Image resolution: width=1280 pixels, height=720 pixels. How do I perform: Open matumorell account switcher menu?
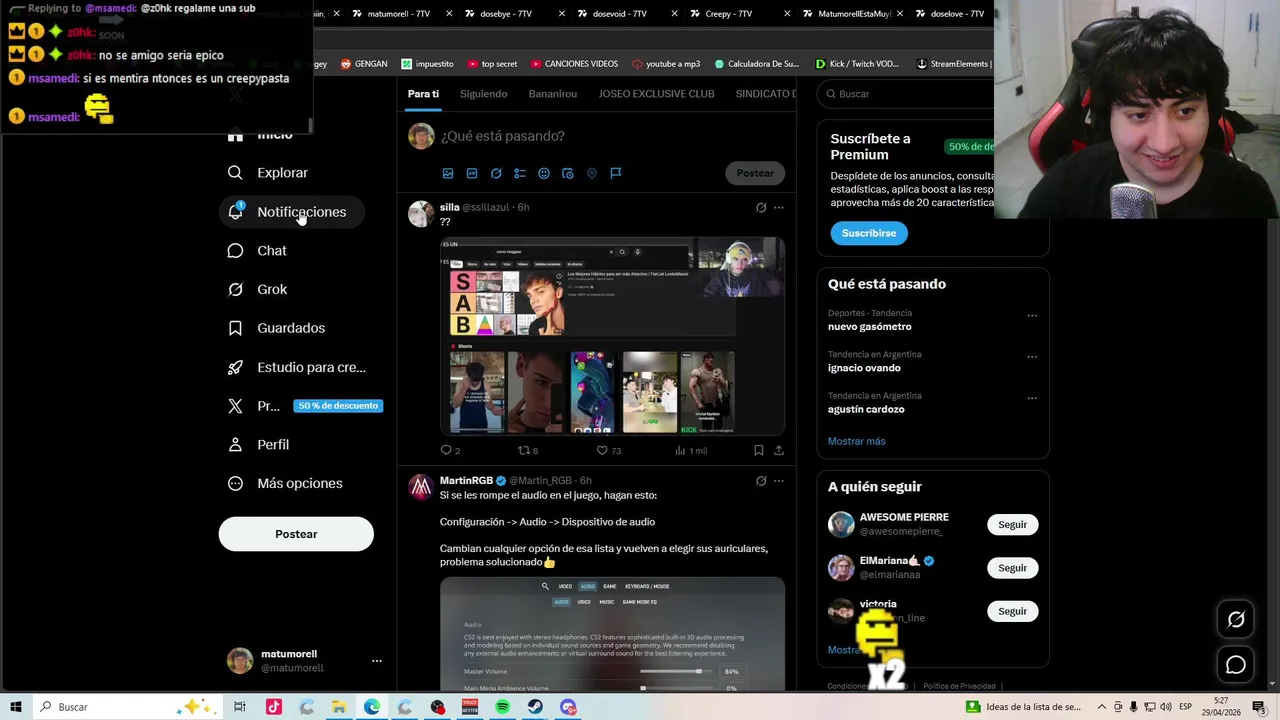376,661
